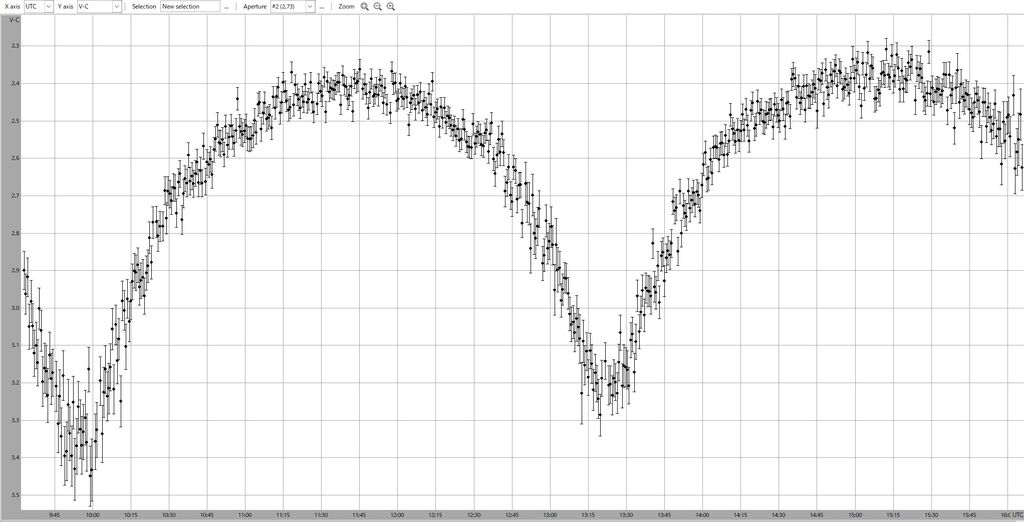The width and height of the screenshot is (1024, 522).
Task: Click the 14:45 time tick label
Action: pyautogui.click(x=816, y=515)
